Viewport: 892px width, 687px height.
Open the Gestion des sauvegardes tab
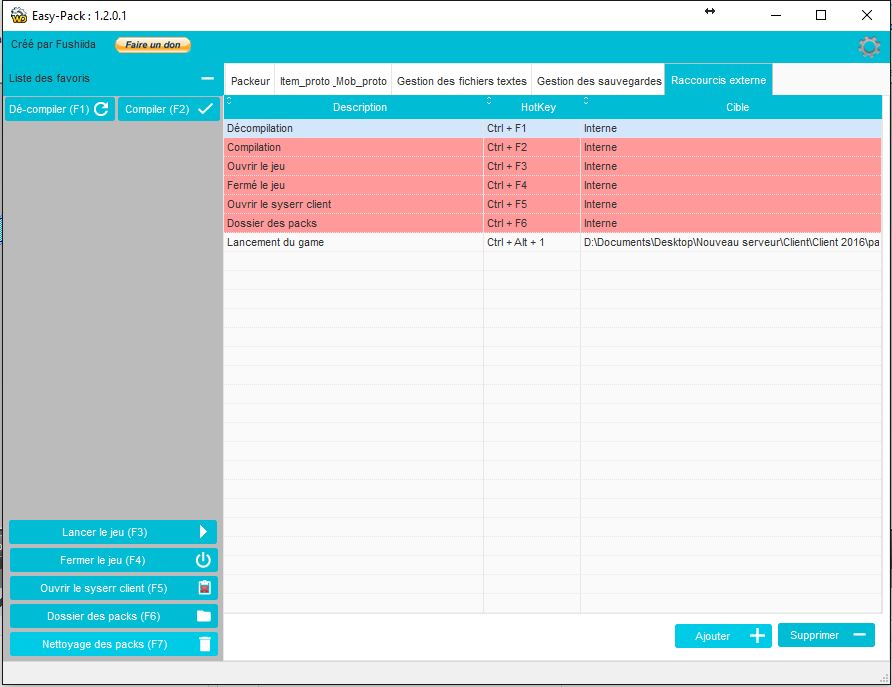pyautogui.click(x=599, y=81)
